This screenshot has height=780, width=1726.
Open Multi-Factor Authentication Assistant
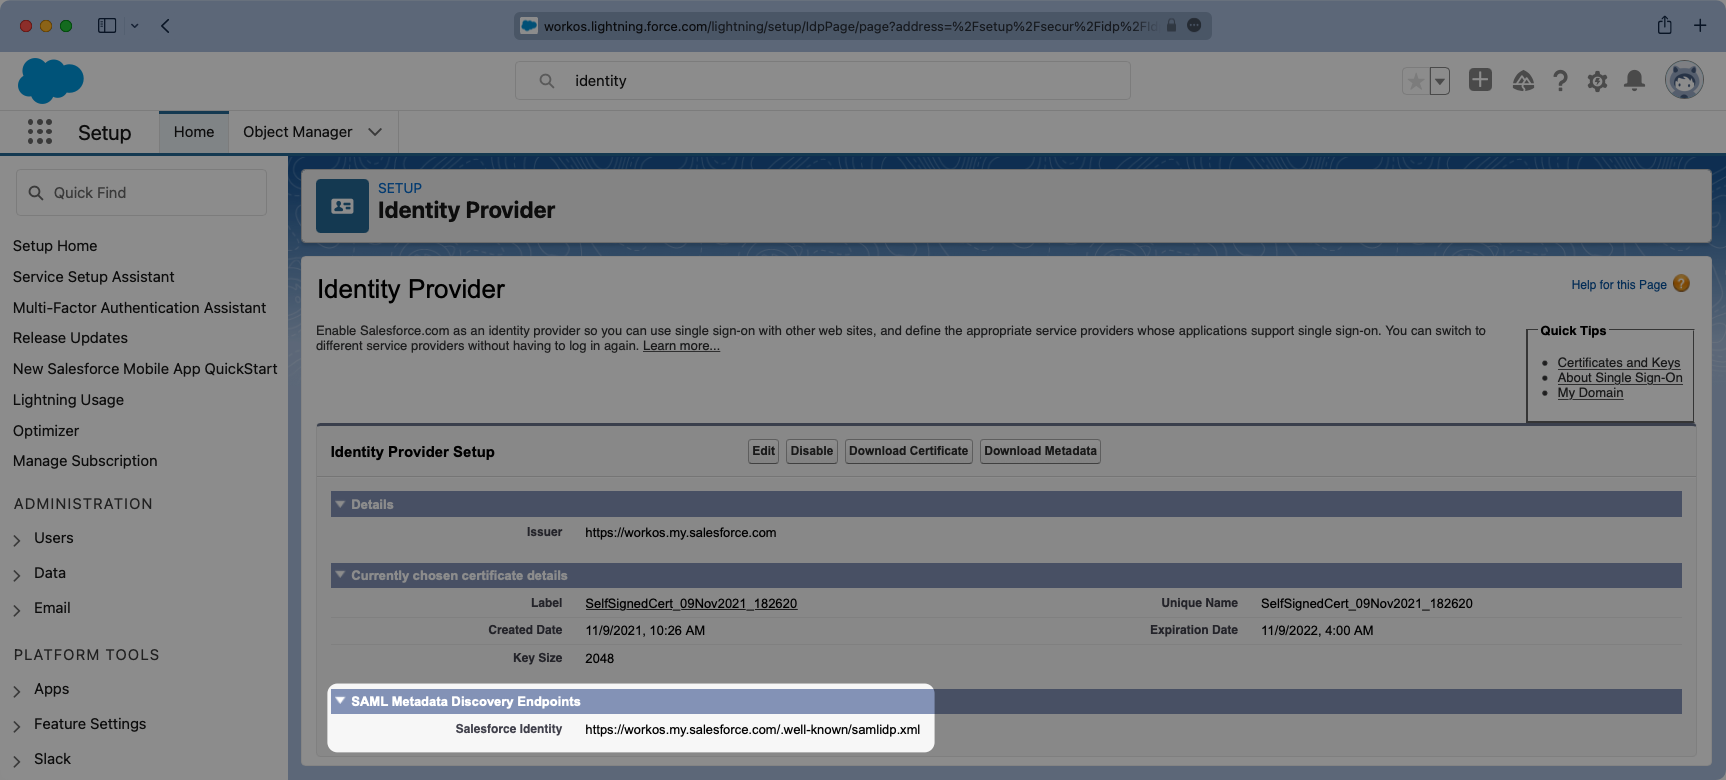(x=140, y=308)
